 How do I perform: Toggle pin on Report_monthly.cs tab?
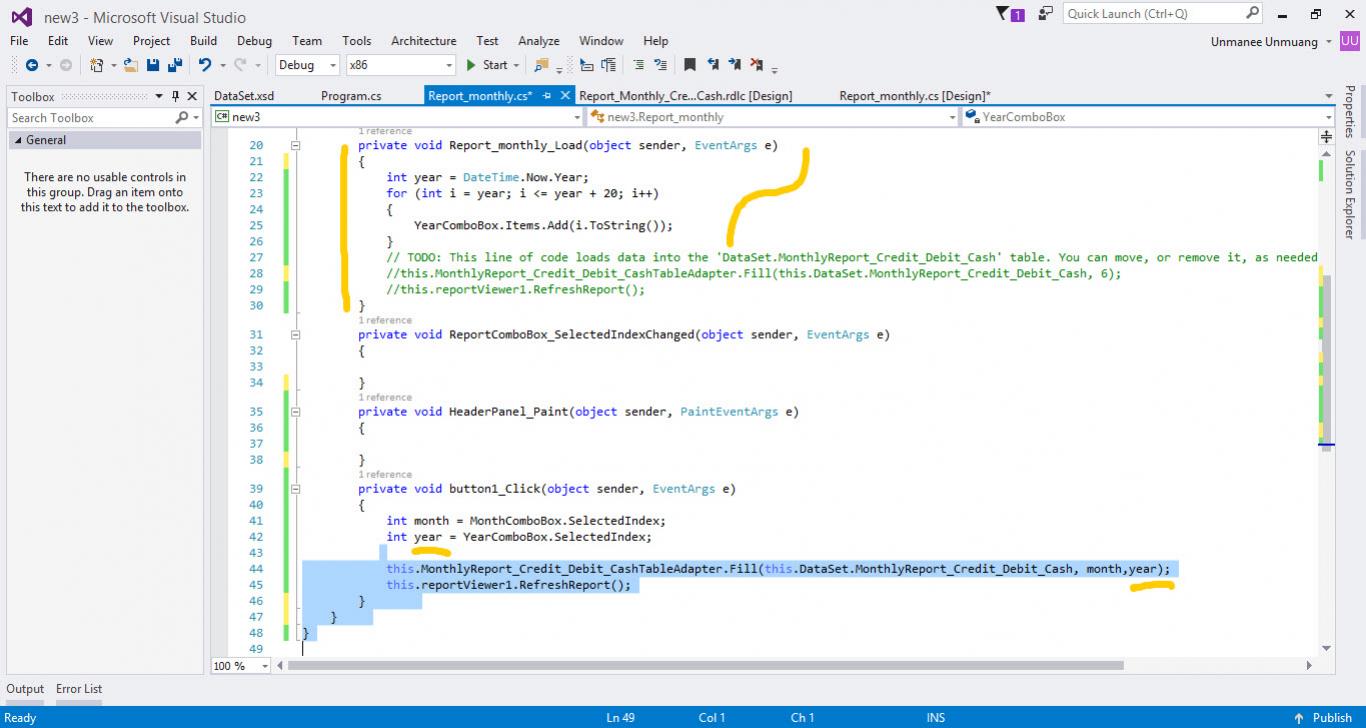pyautogui.click(x=547, y=96)
